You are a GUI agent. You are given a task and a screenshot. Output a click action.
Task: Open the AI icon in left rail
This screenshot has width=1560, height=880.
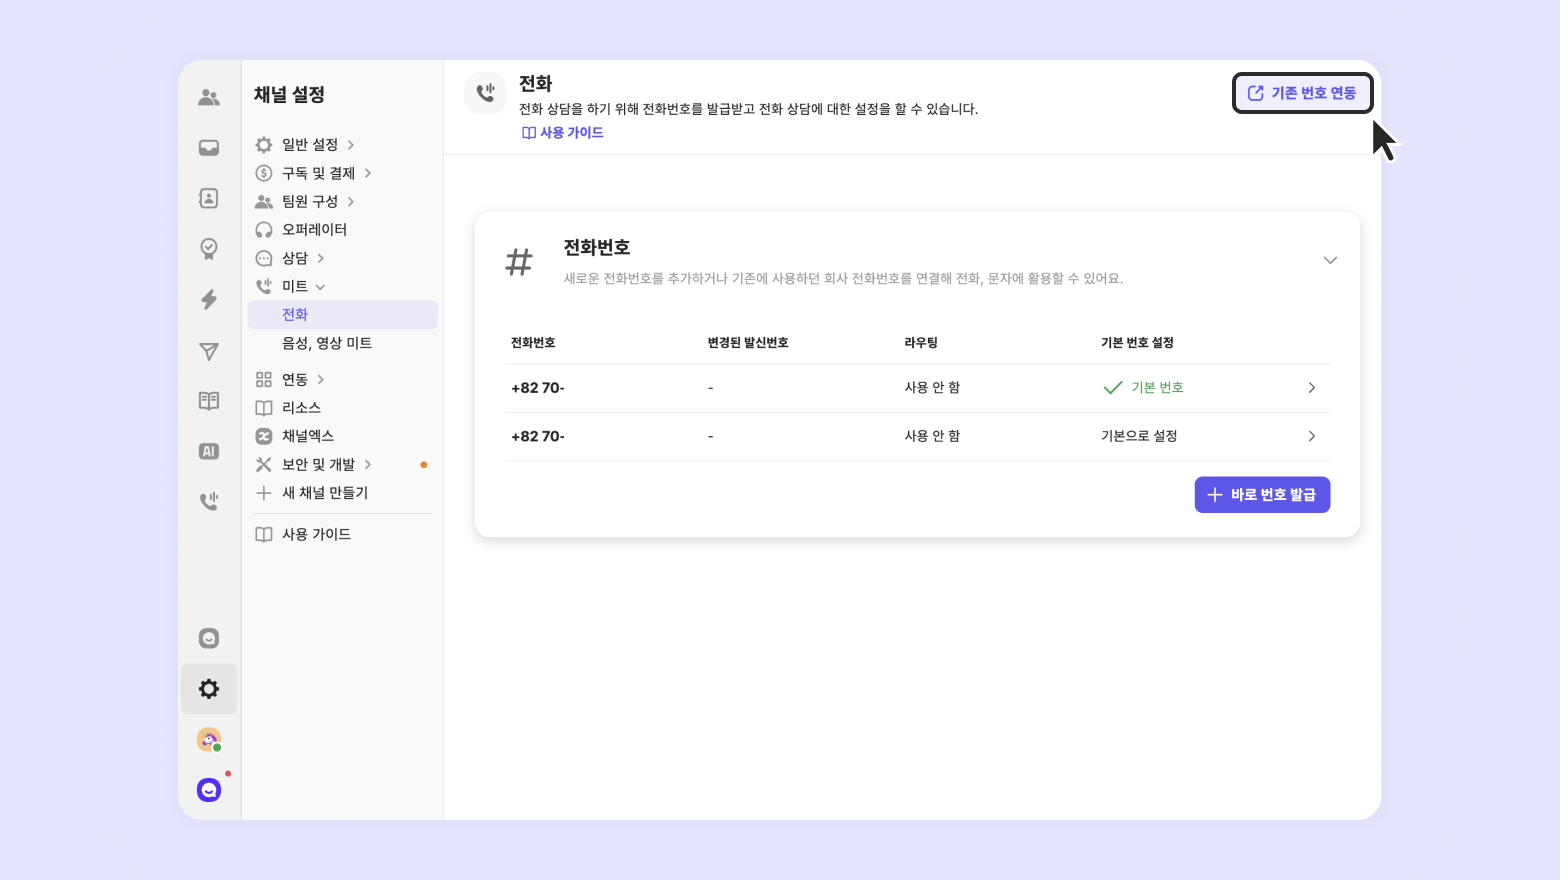click(209, 451)
